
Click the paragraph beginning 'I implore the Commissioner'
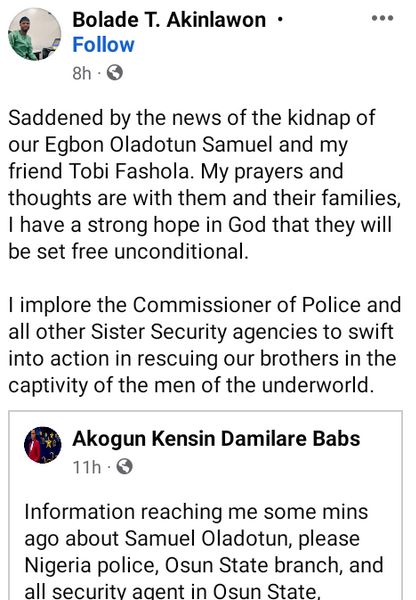(205, 345)
